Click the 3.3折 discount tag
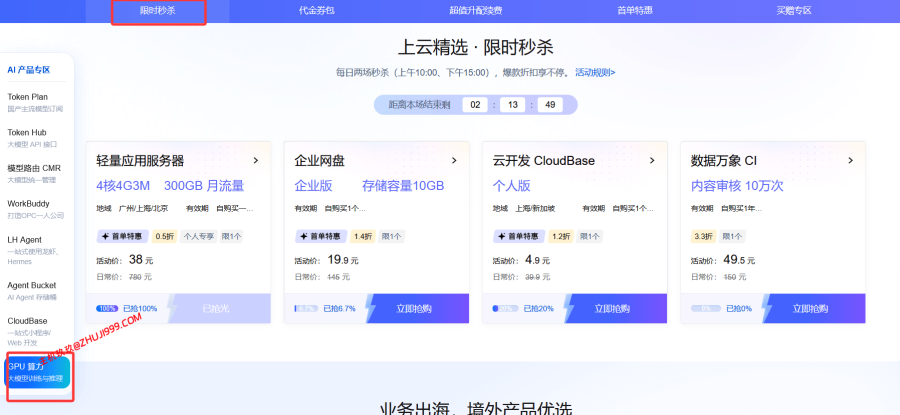This screenshot has height=415, width=900. [x=704, y=236]
